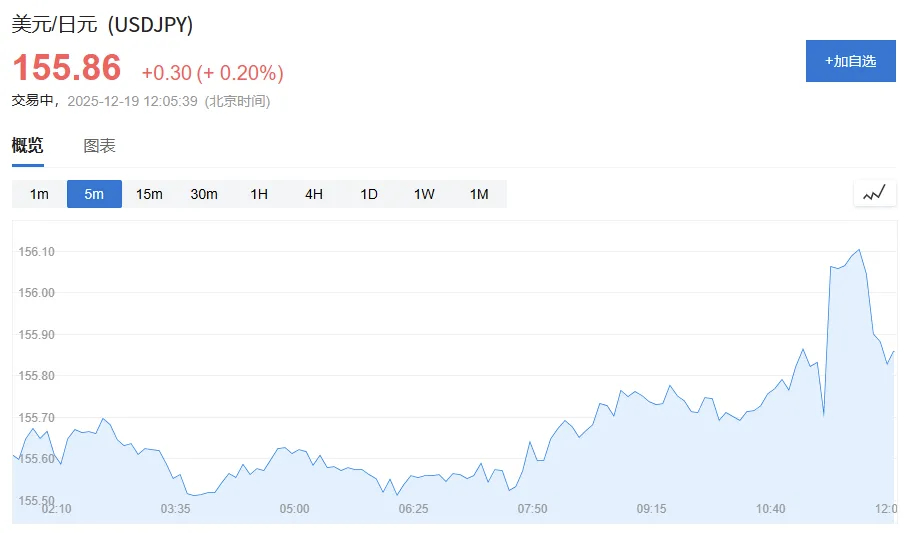
Task: Add USDJPY to watchlist with +加自选
Action: pyautogui.click(x=851, y=61)
